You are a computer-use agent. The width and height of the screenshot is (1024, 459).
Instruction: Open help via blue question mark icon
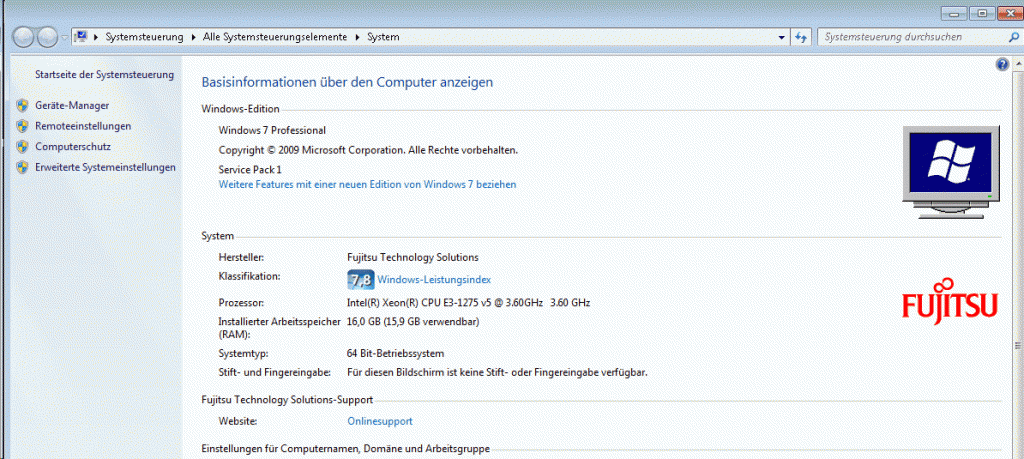click(1003, 64)
